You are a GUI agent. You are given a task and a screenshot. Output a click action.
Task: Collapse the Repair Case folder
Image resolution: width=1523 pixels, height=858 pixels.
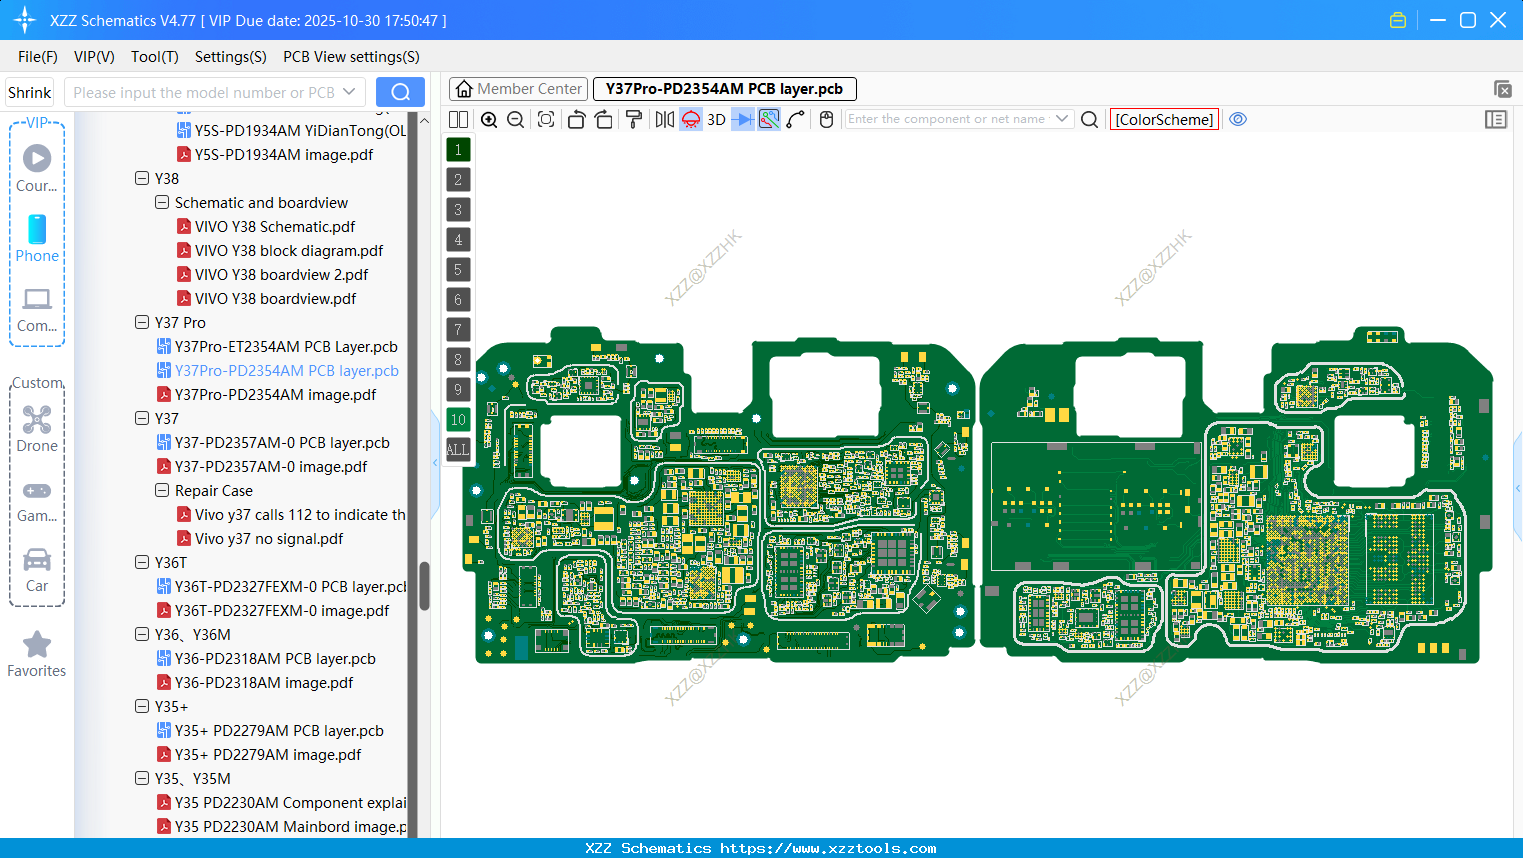(162, 490)
